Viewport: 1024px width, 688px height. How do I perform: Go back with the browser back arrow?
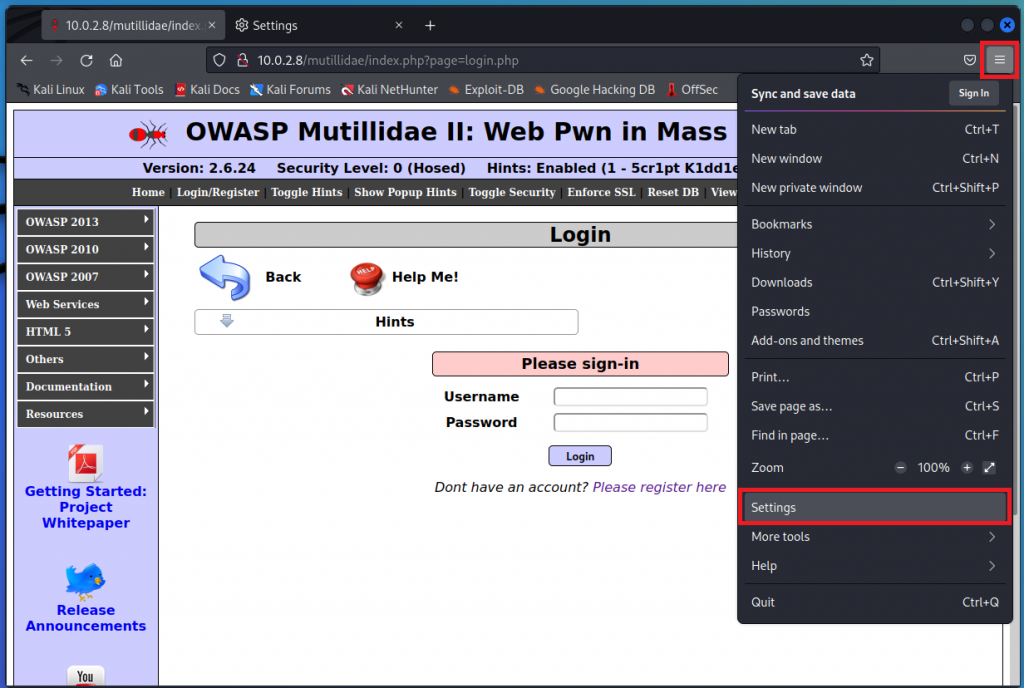click(x=26, y=61)
